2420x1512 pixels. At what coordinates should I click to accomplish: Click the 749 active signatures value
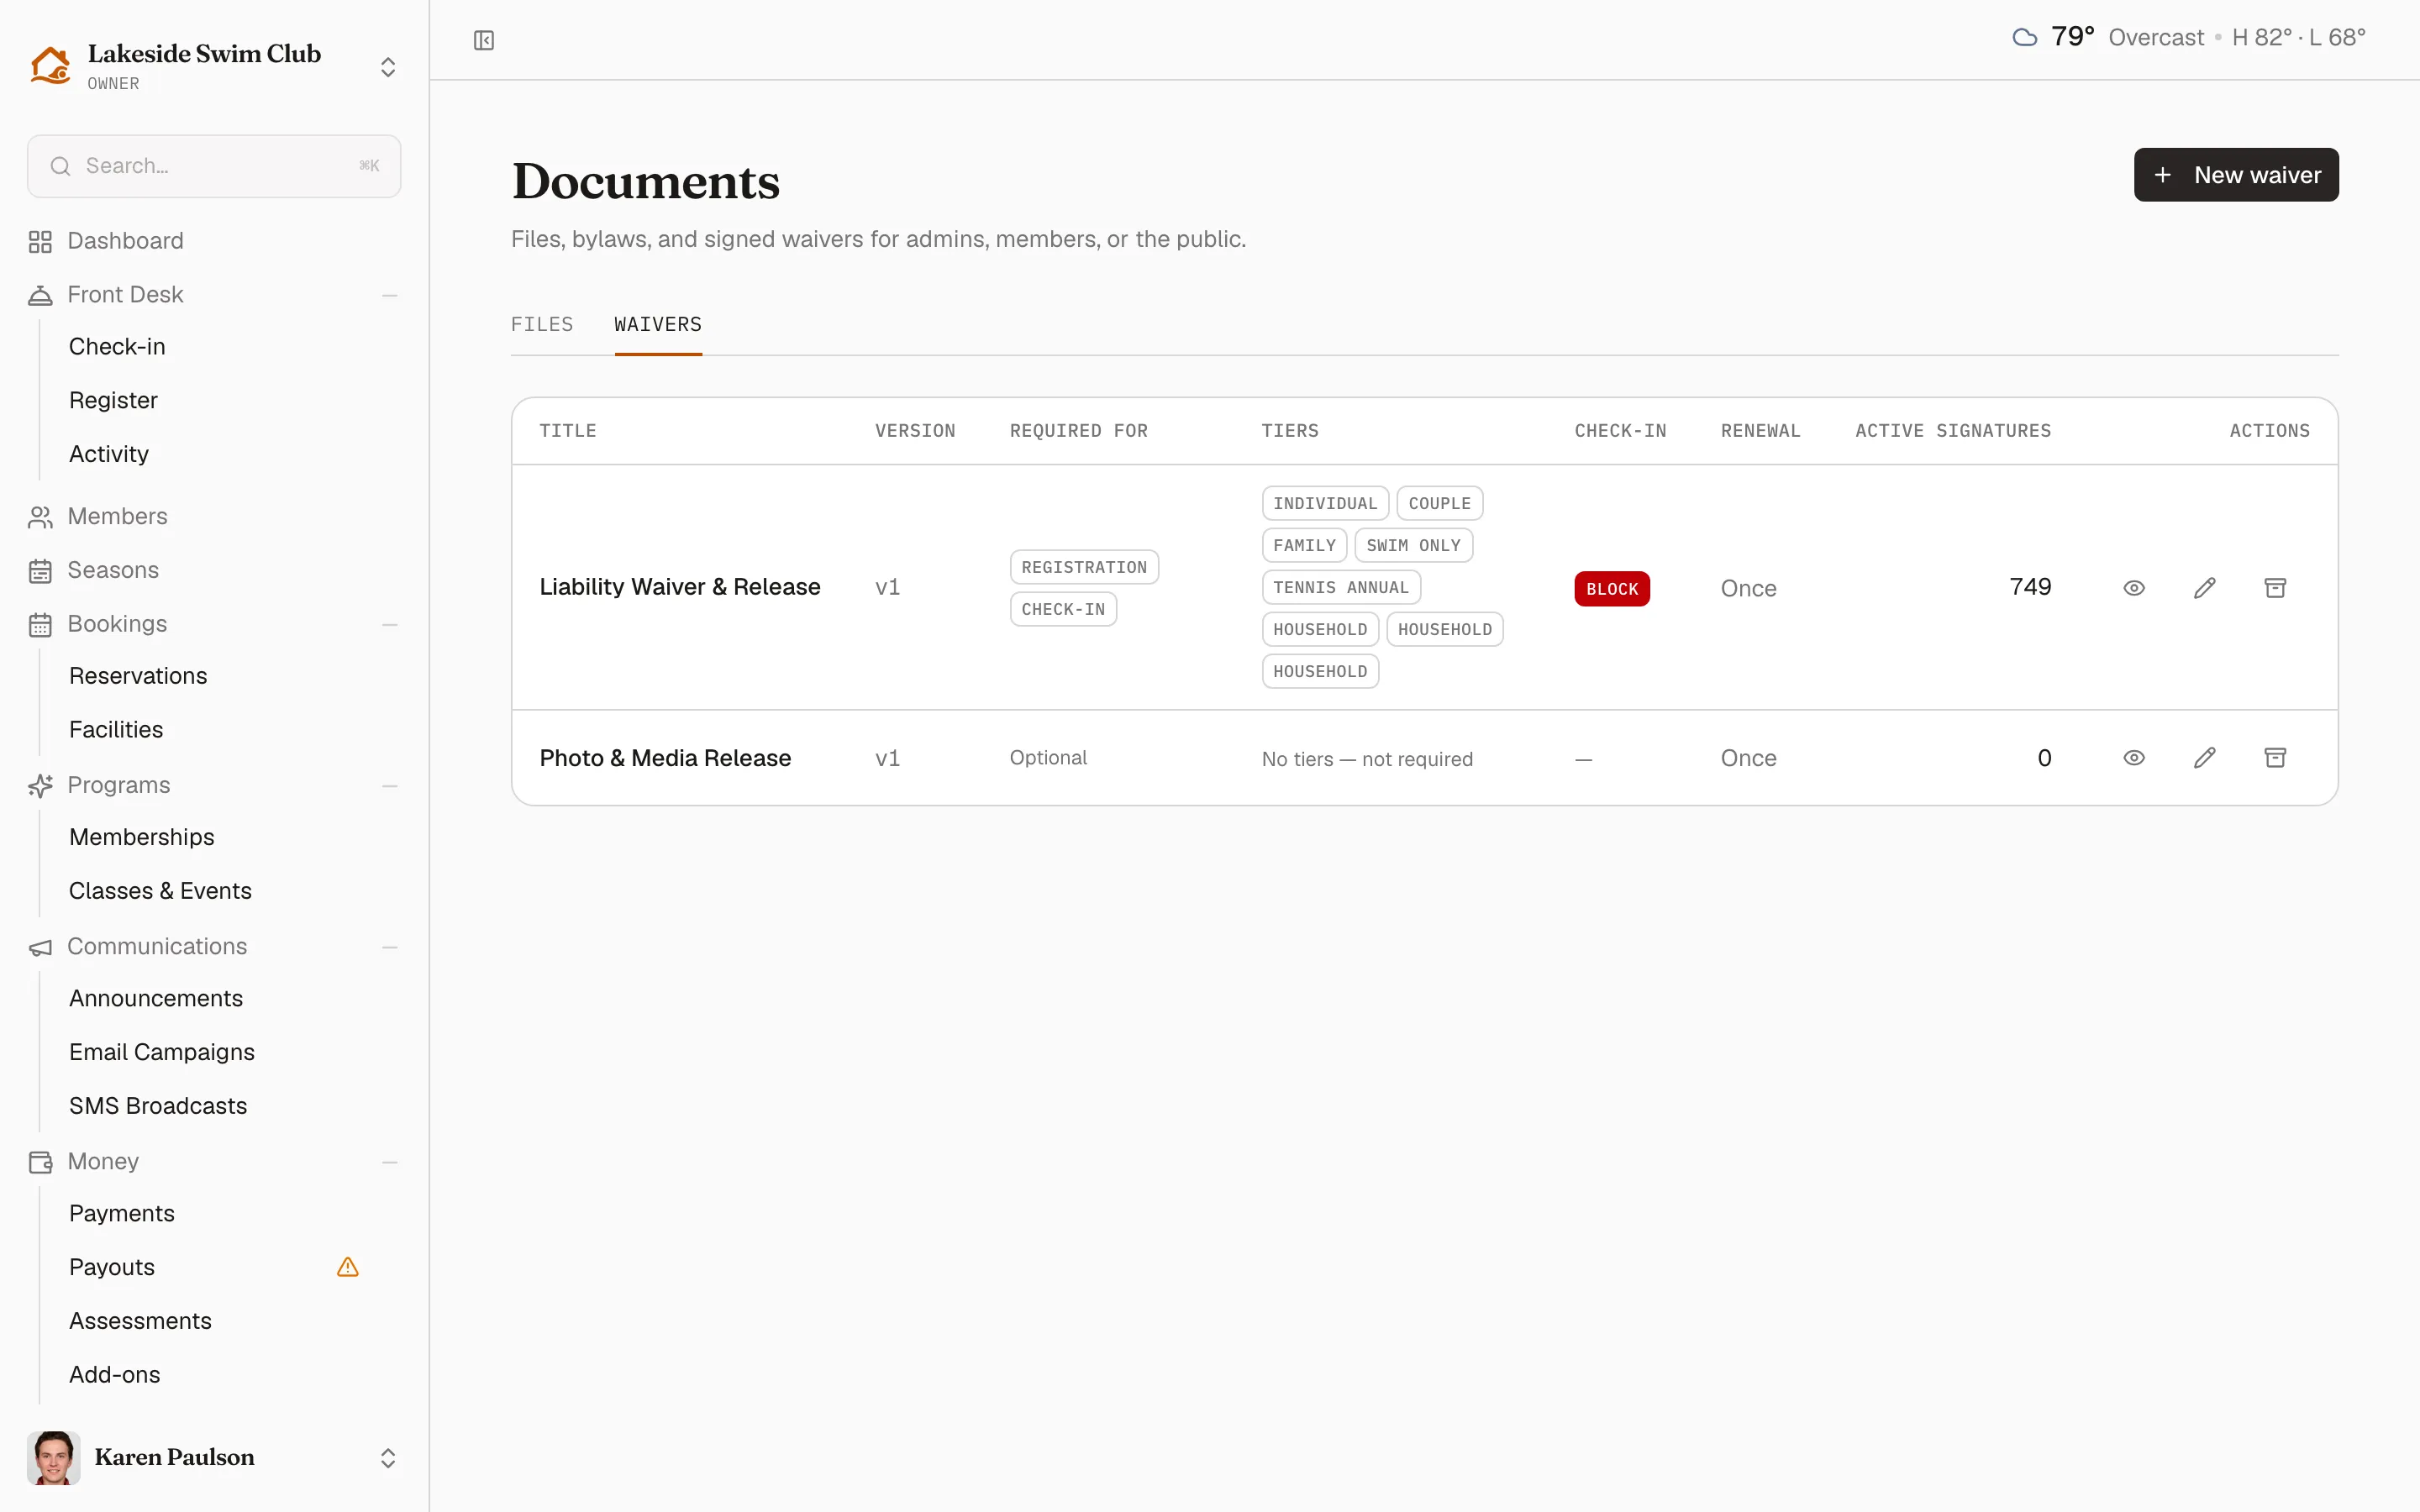[x=2030, y=587]
